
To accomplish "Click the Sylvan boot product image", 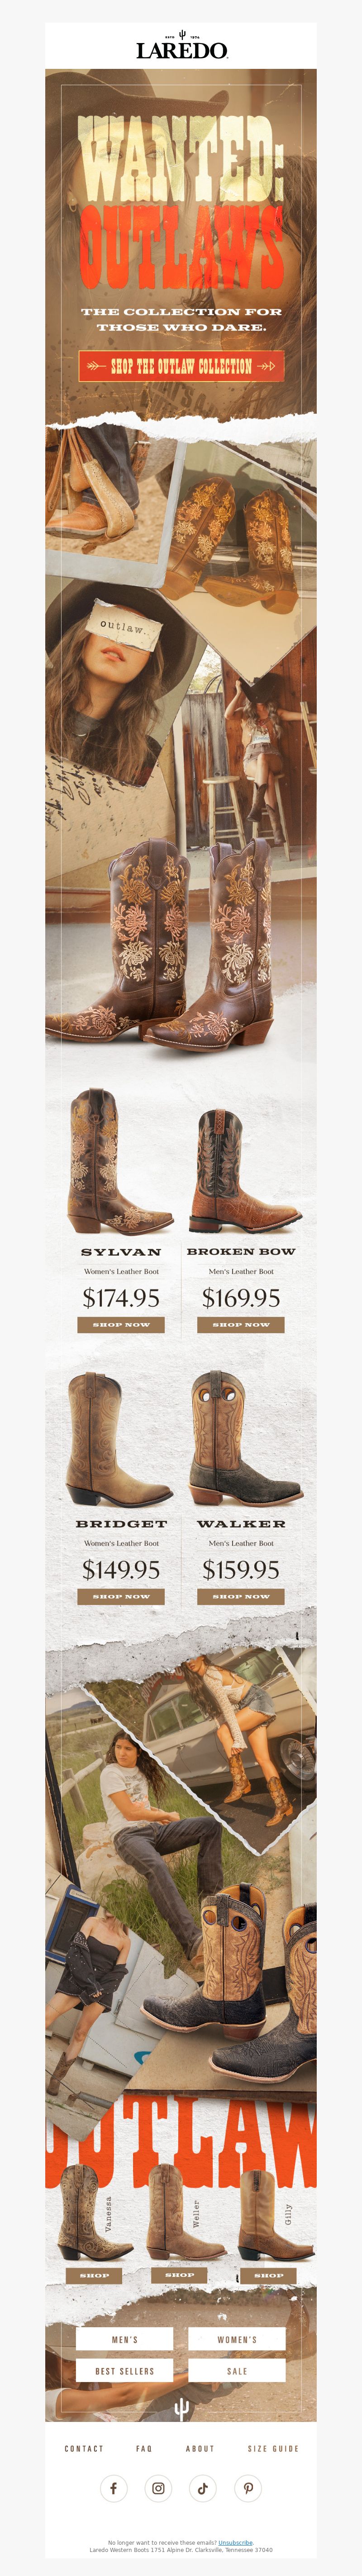I will coord(121,1161).
